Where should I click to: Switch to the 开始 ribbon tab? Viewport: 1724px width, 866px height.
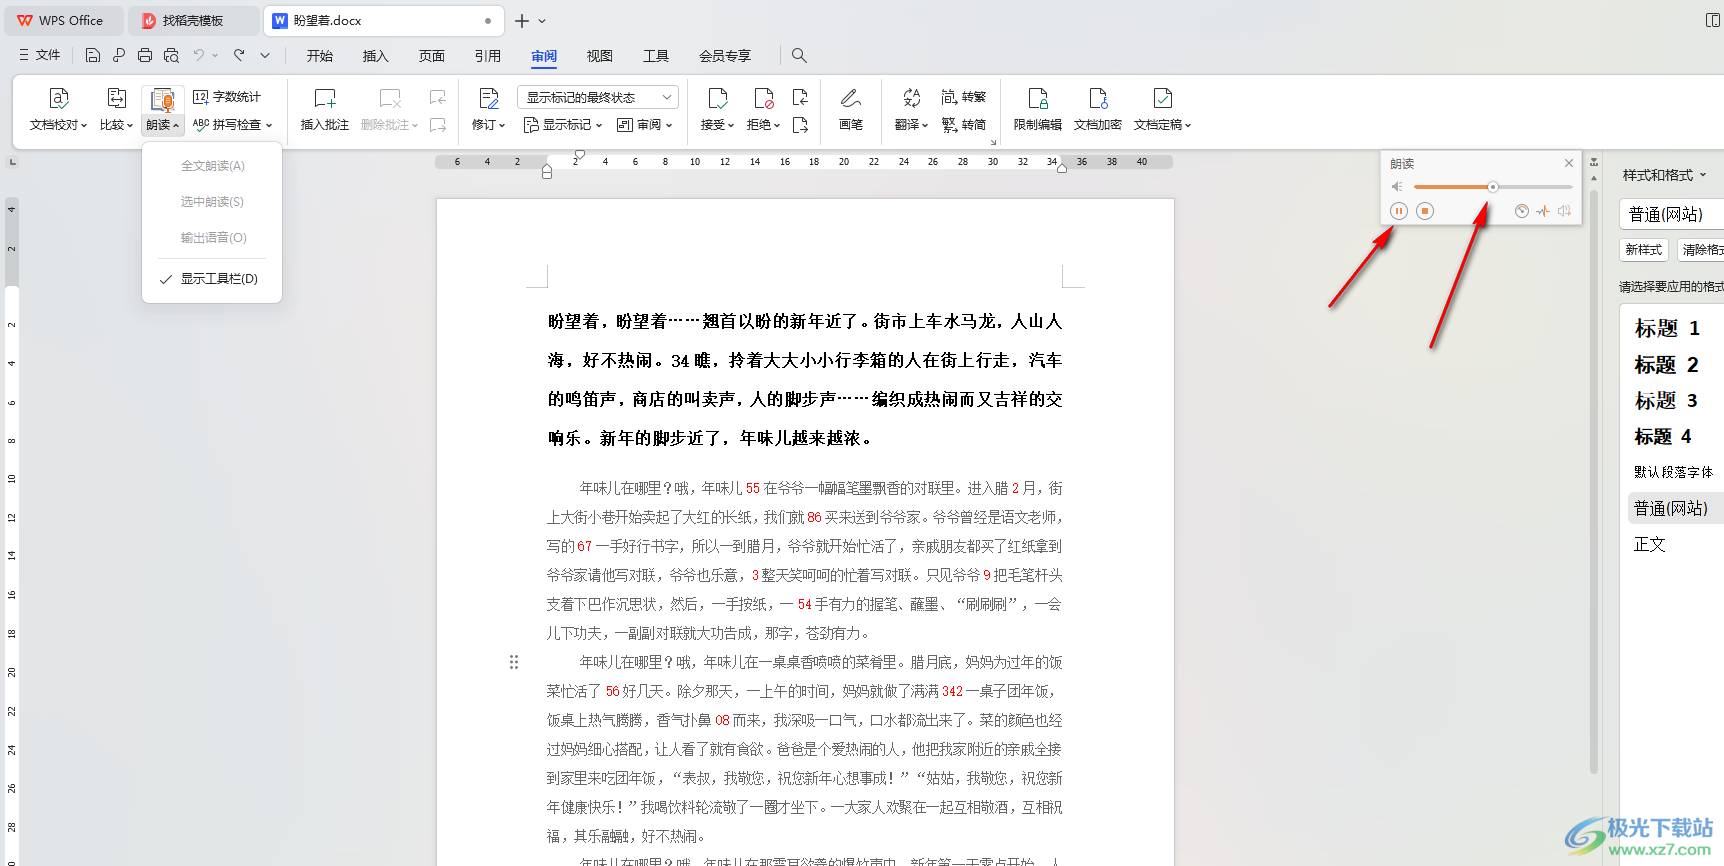[320, 56]
